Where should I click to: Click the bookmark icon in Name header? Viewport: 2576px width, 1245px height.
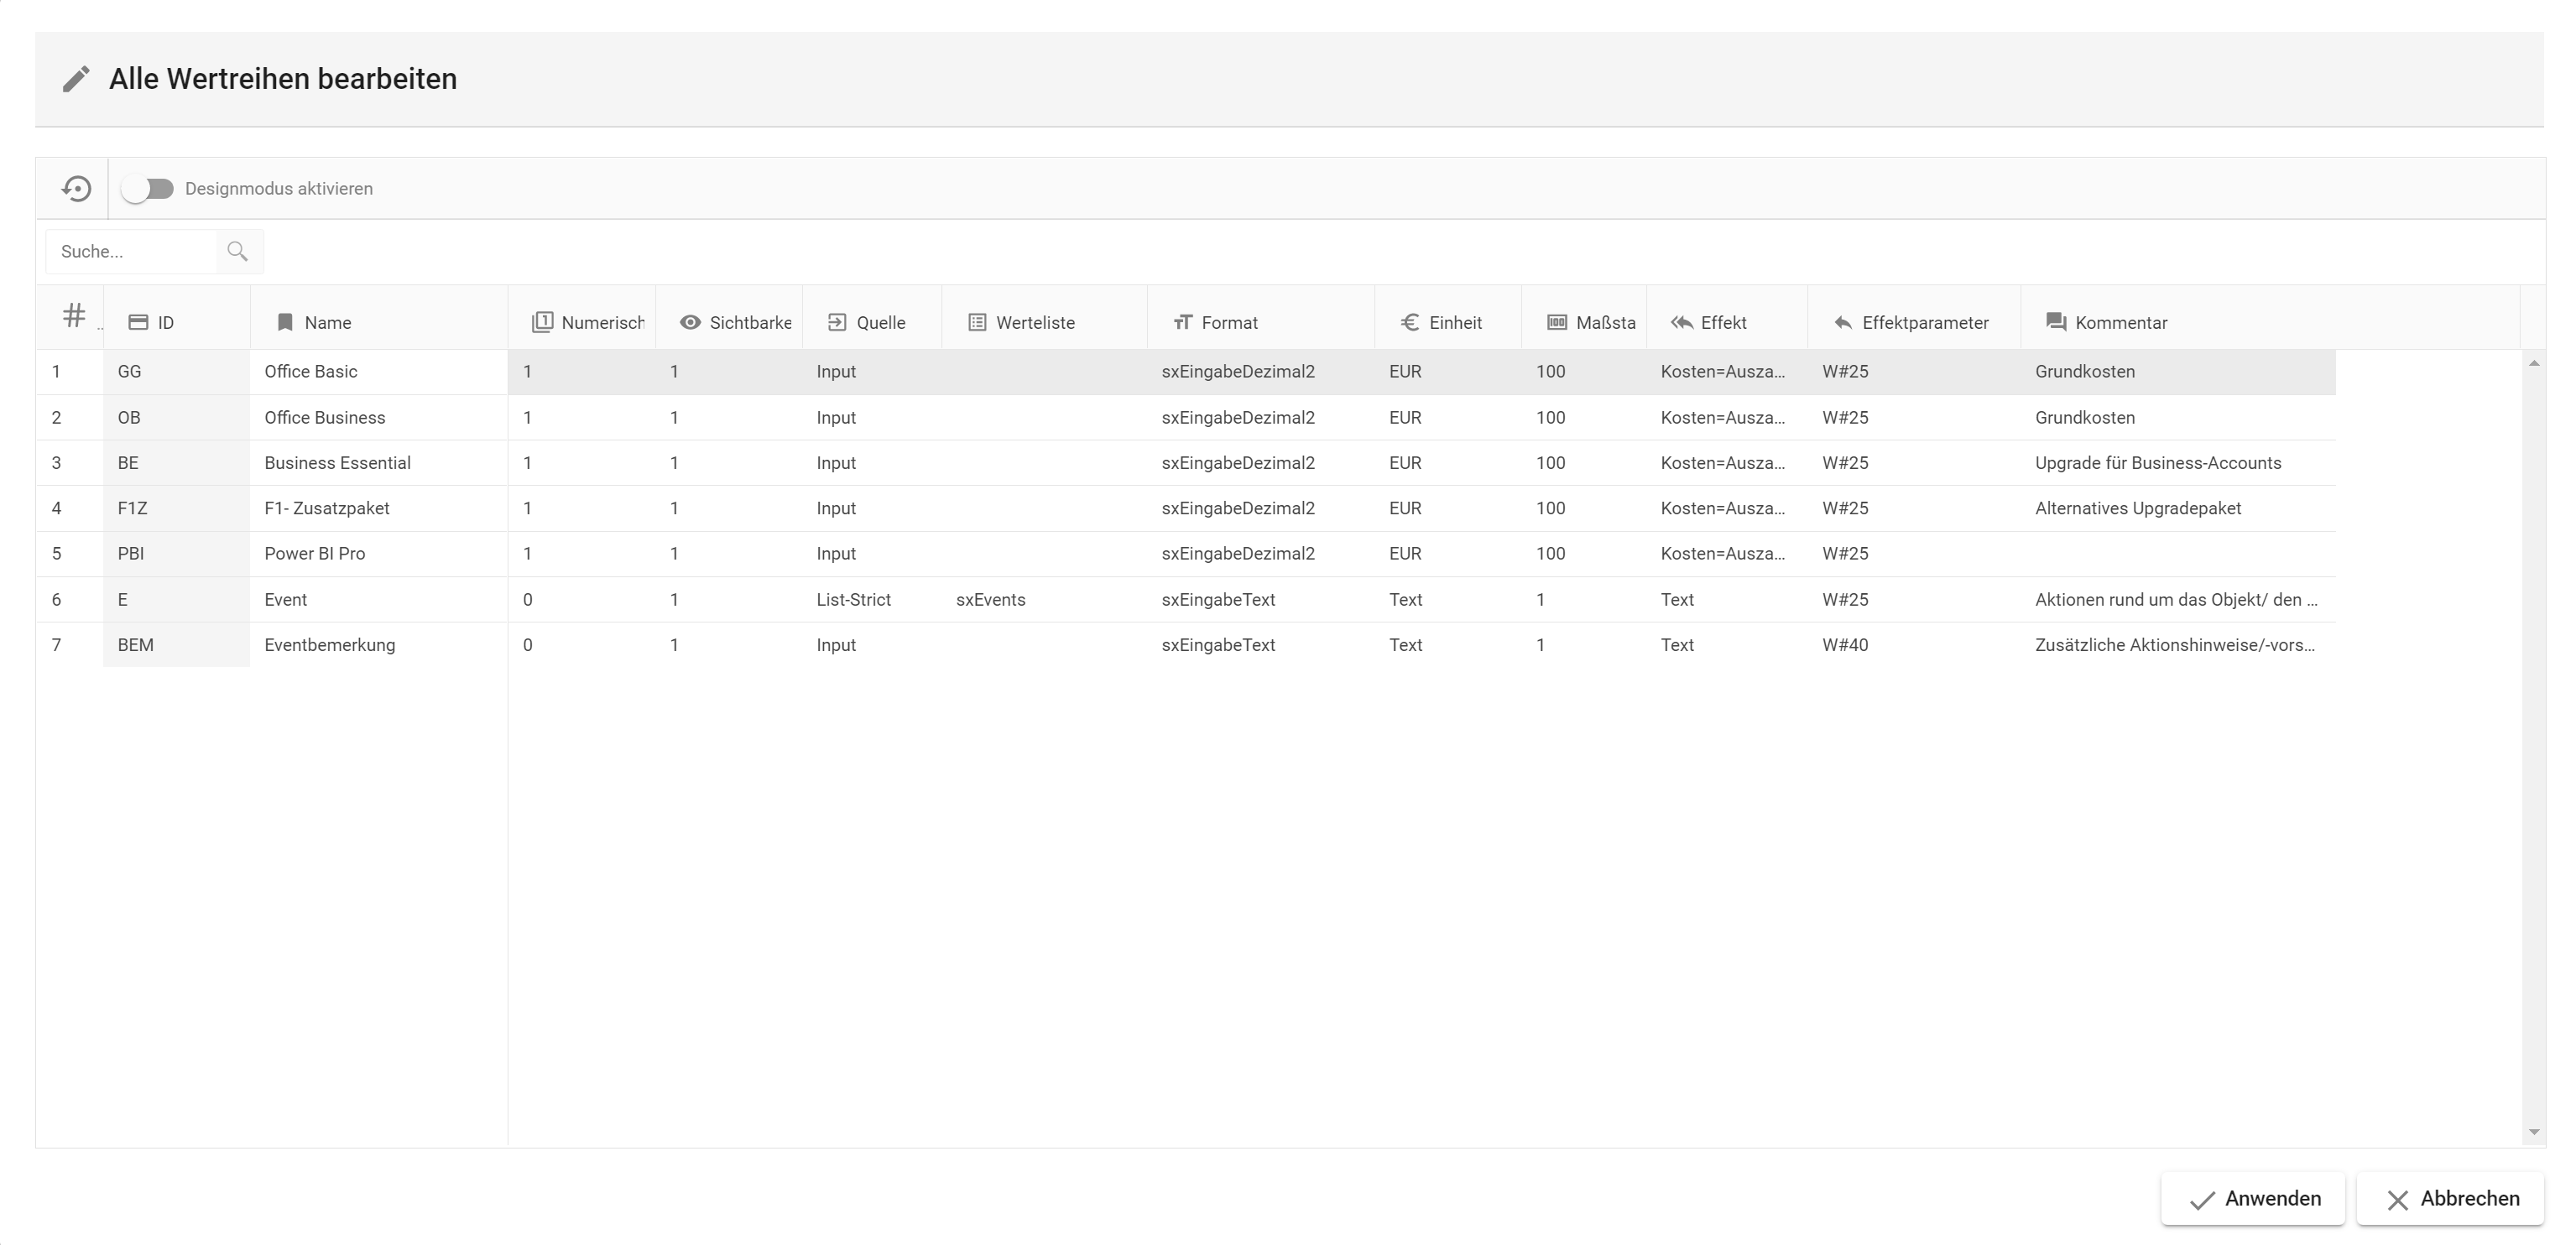pyautogui.click(x=285, y=322)
